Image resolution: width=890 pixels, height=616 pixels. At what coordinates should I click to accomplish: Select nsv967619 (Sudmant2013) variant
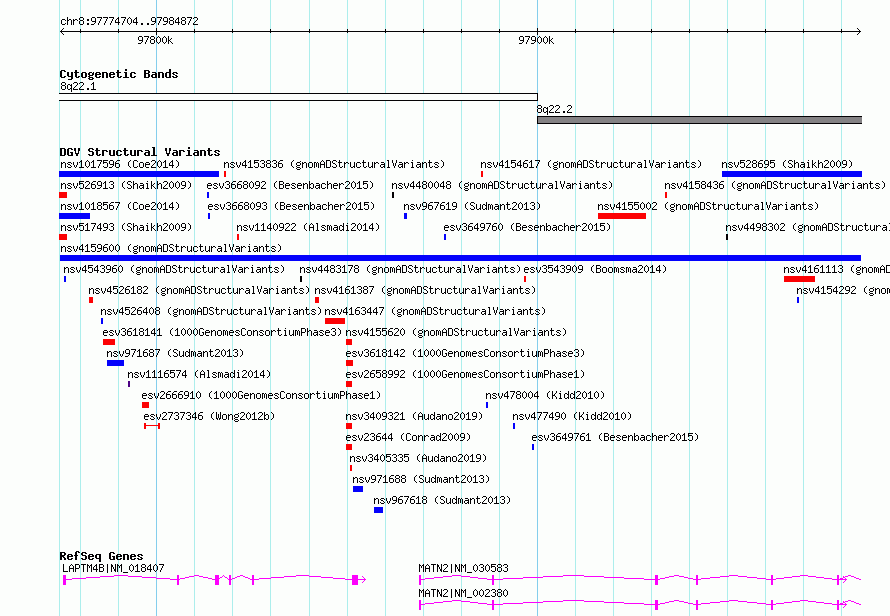click(x=472, y=206)
